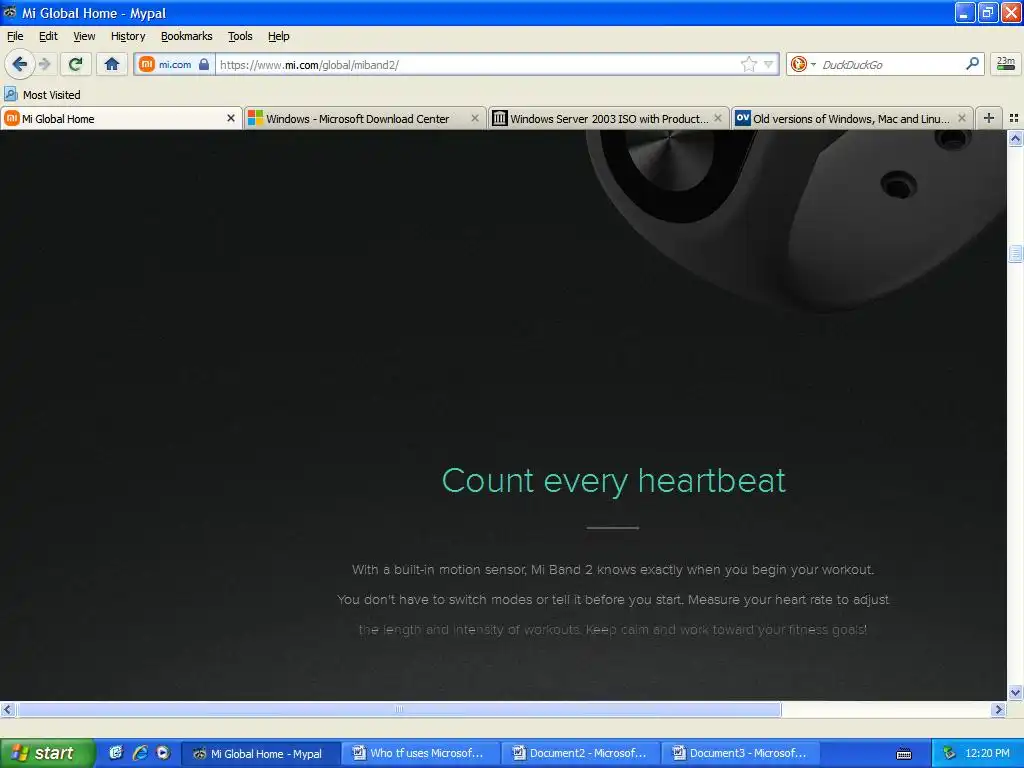The image size is (1024, 768).
Task: Open the Windows Start menu
Action: [47, 753]
